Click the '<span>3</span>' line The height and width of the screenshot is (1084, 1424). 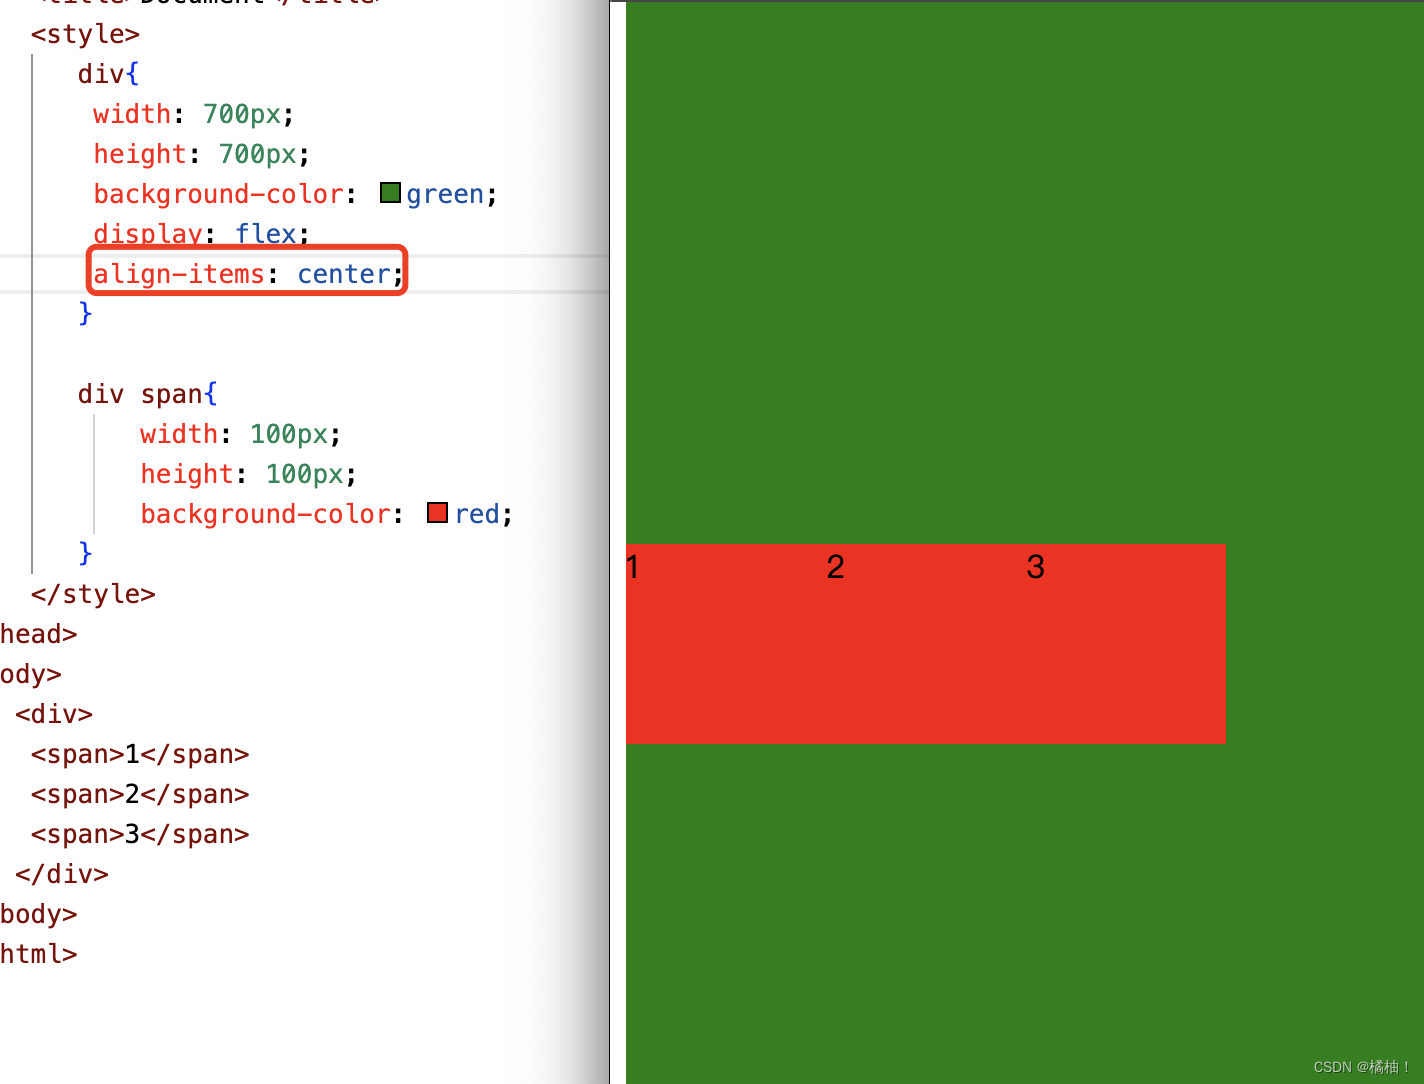[140, 834]
